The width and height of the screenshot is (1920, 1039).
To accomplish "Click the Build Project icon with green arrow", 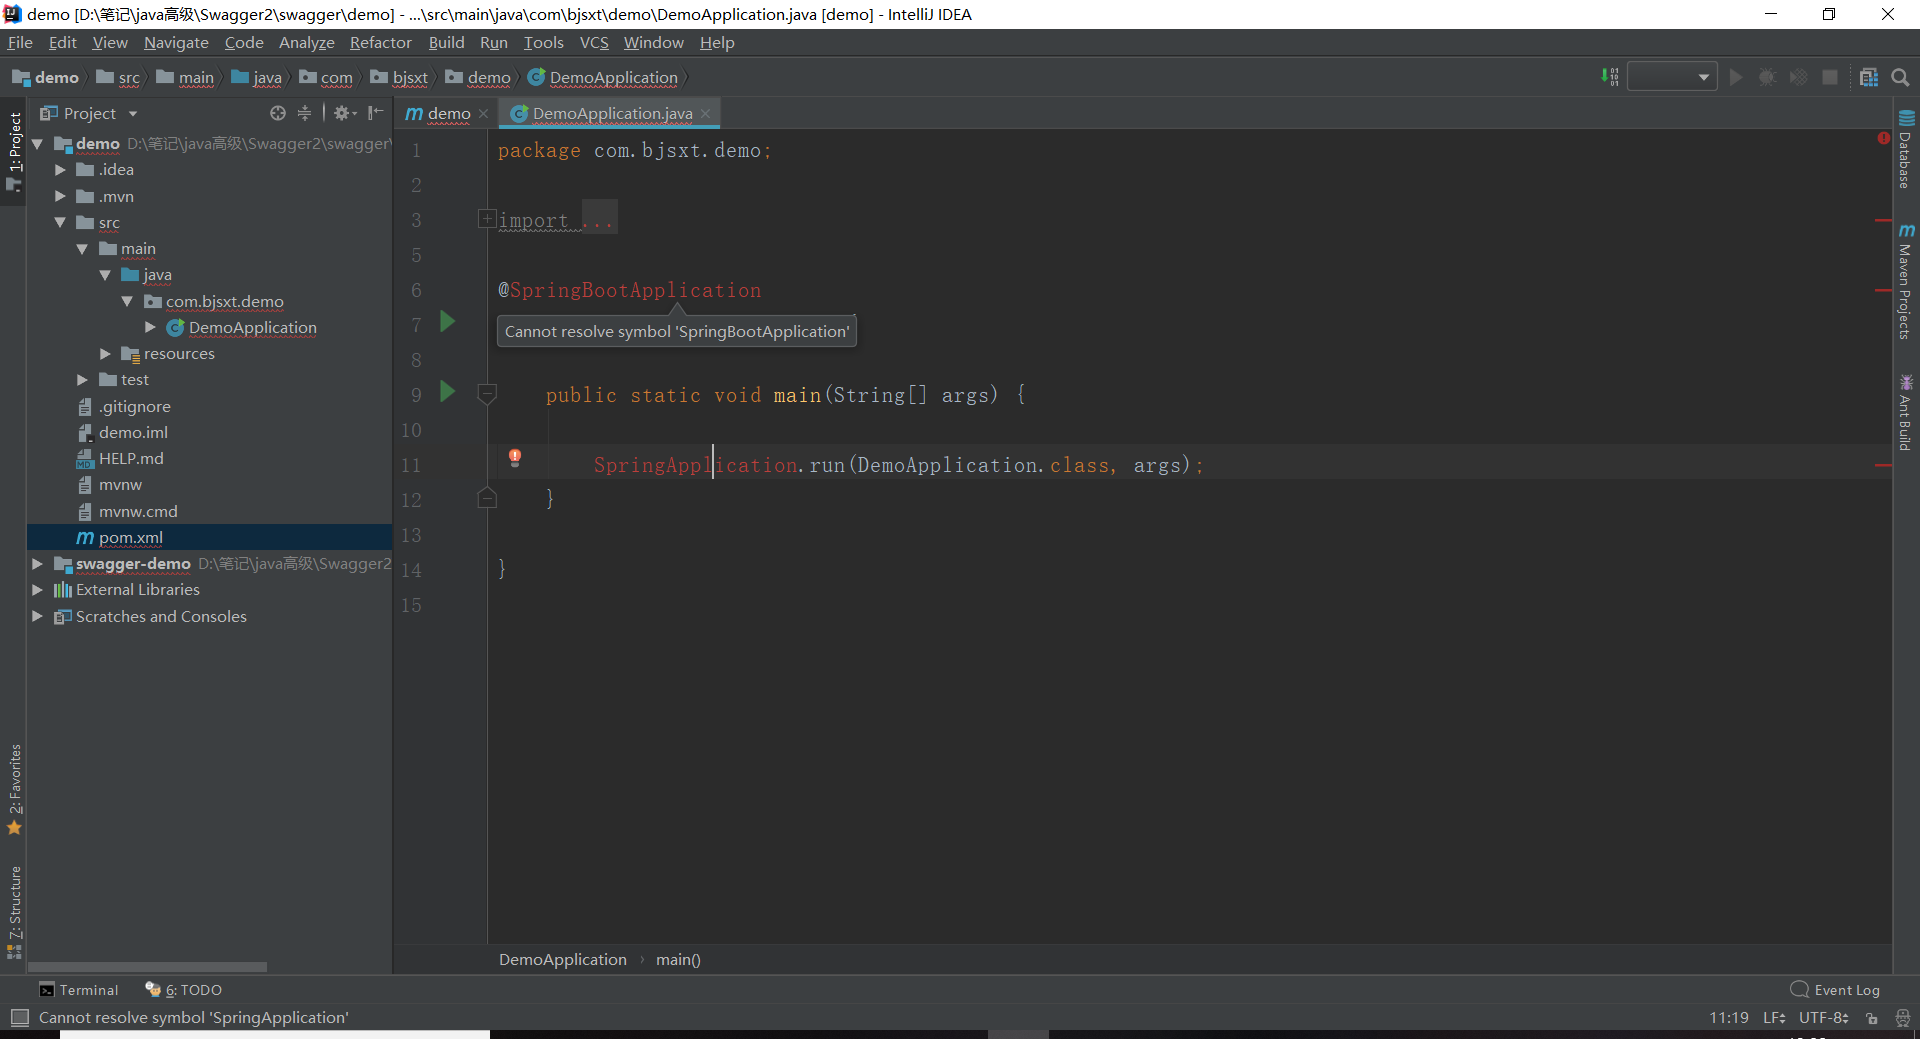I will pos(1610,77).
